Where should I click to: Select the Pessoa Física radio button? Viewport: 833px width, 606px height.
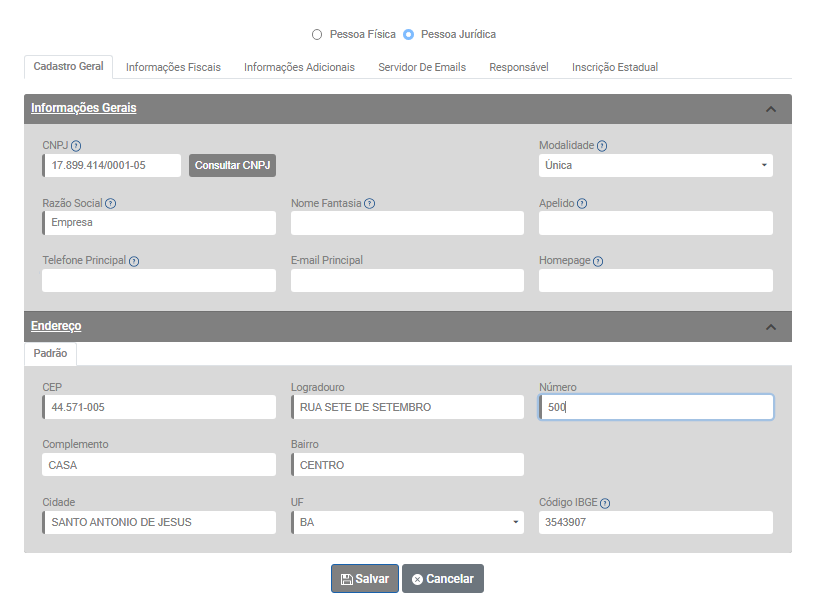tap(317, 34)
